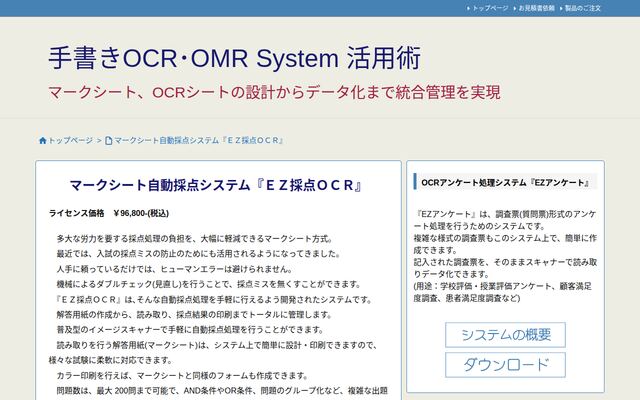Click the line 機械によるダブルチェック(見直し)
Viewport: 640px width, 400px height.
point(209,284)
